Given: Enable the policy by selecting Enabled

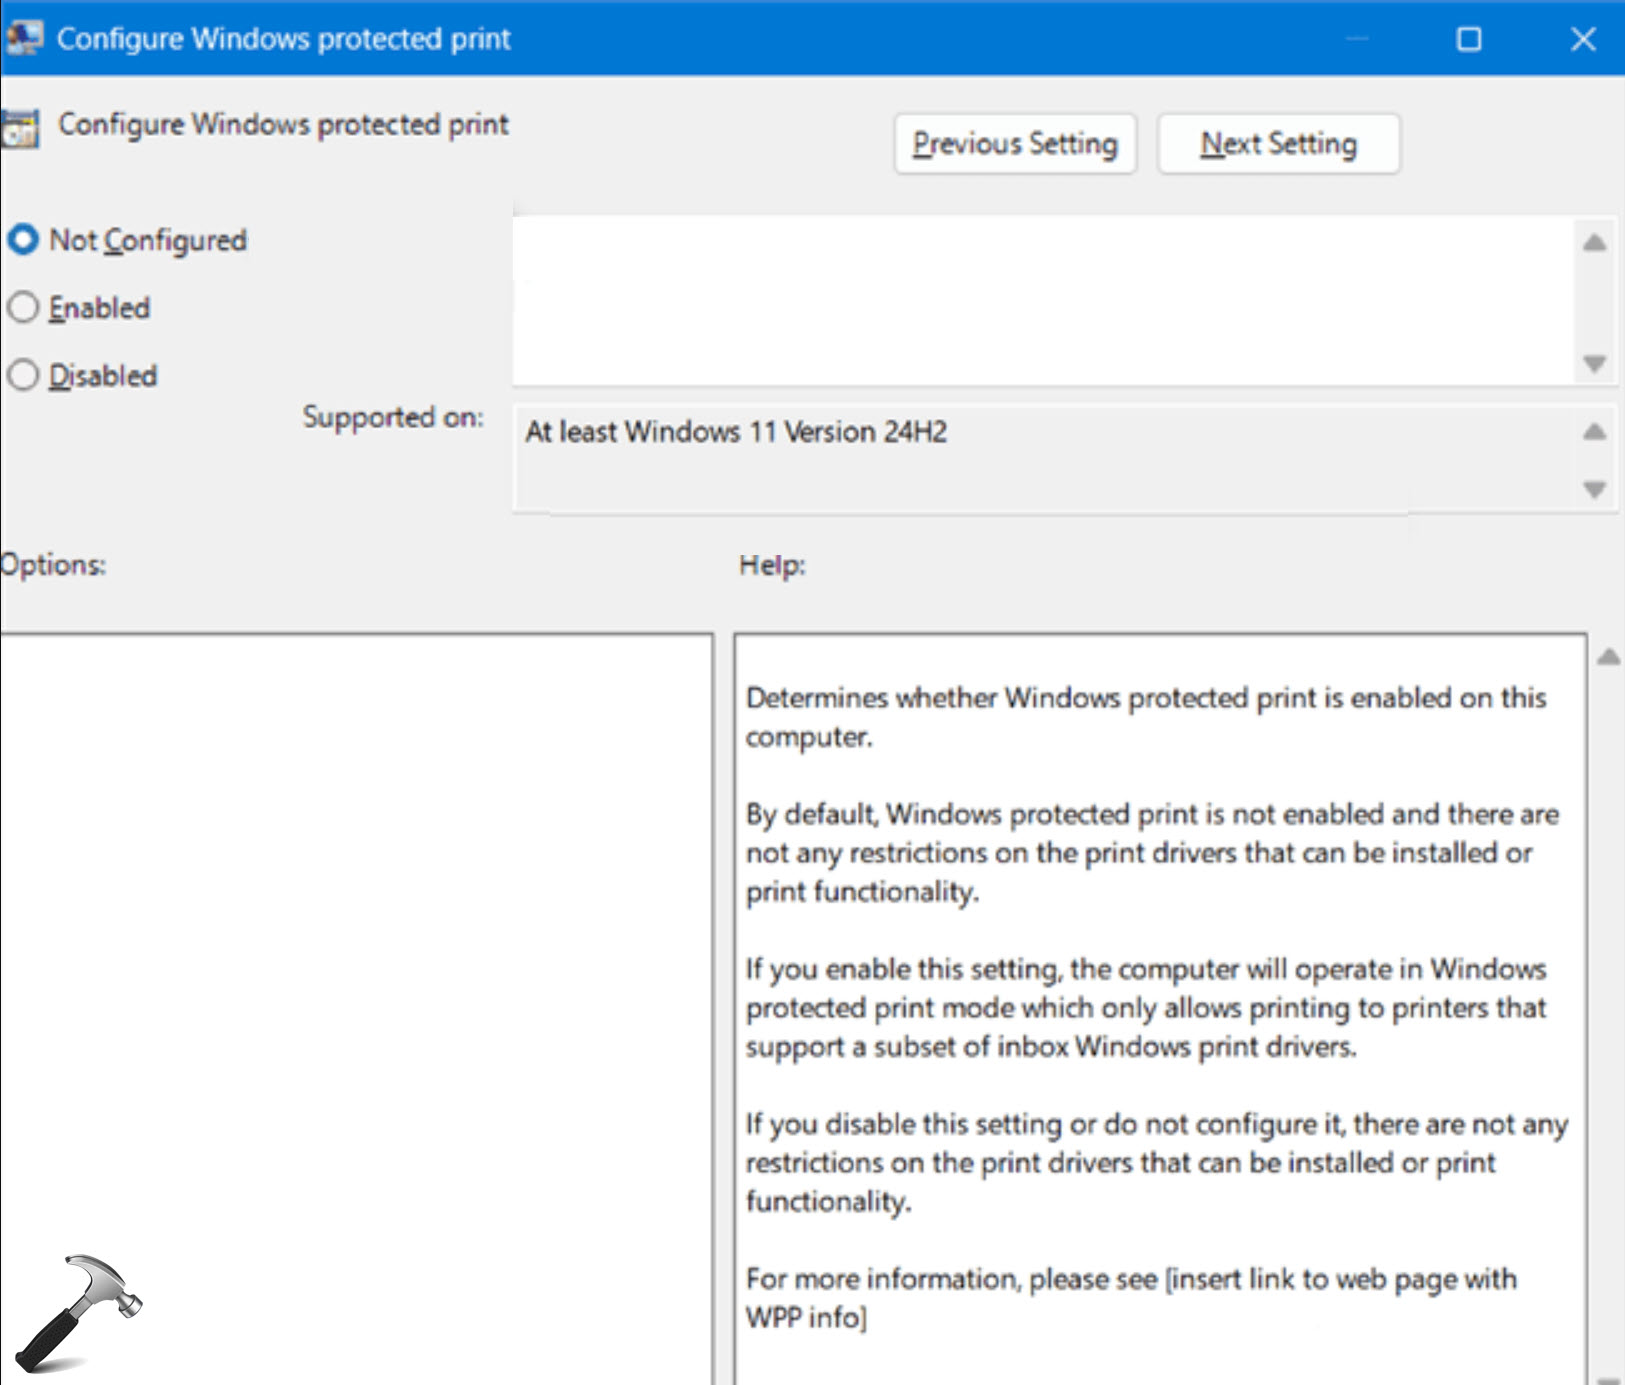Looking at the screenshot, I should pos(22,308).
